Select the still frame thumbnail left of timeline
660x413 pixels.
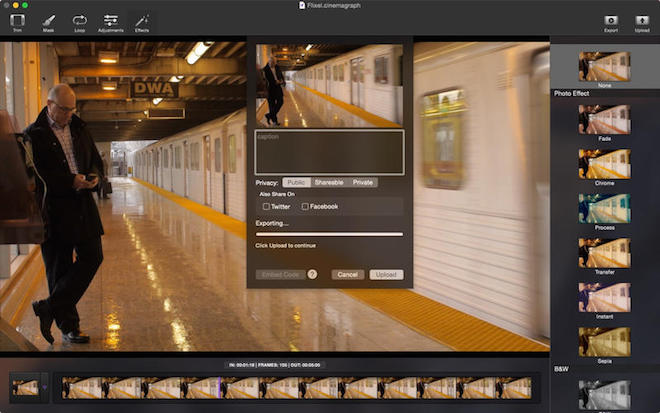[25, 388]
